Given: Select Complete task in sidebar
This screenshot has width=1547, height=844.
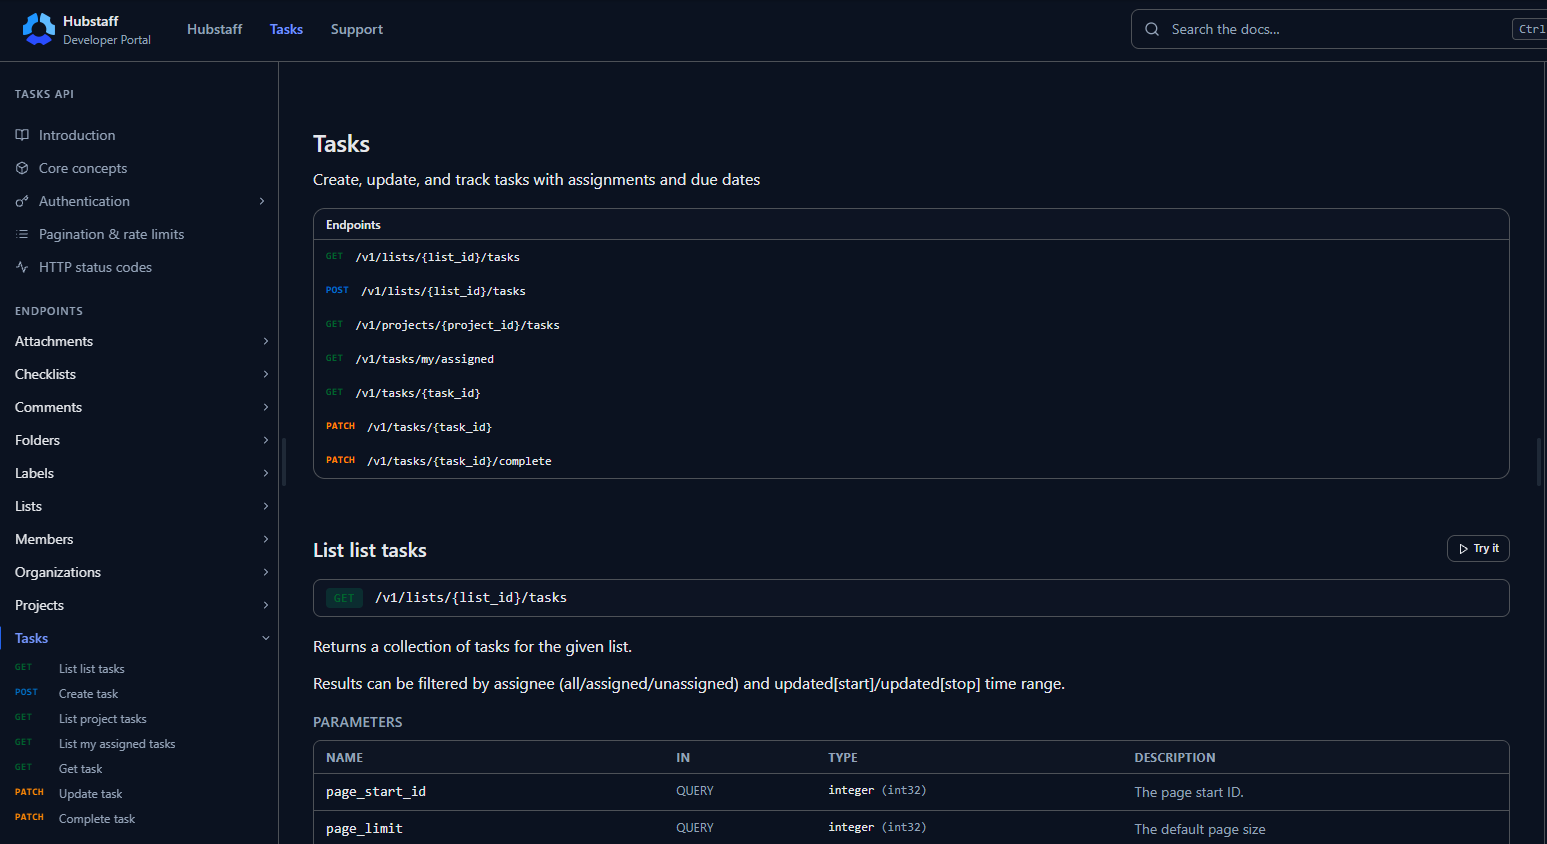Looking at the screenshot, I should [96, 819].
